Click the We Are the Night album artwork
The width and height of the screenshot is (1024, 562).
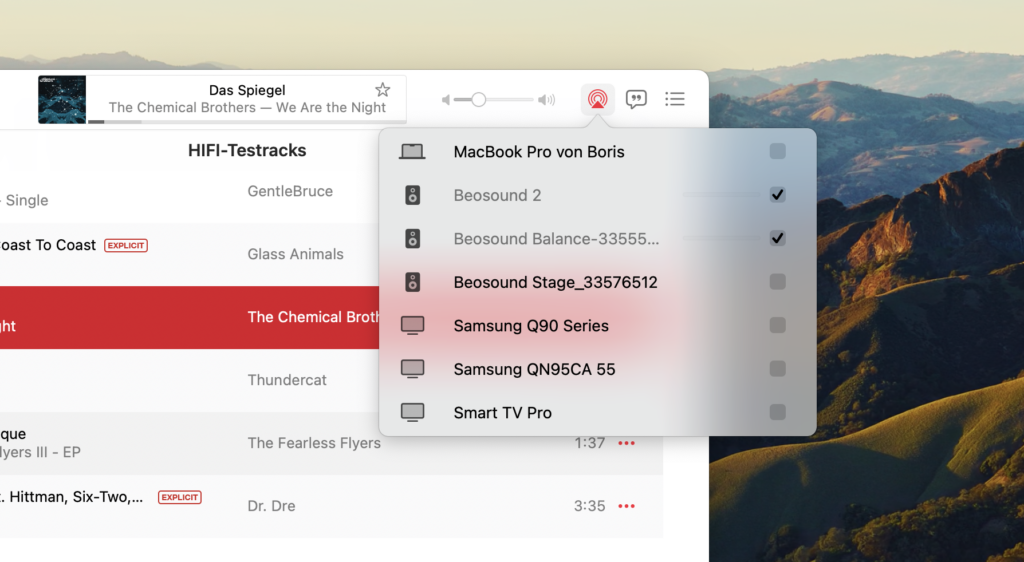tap(62, 100)
